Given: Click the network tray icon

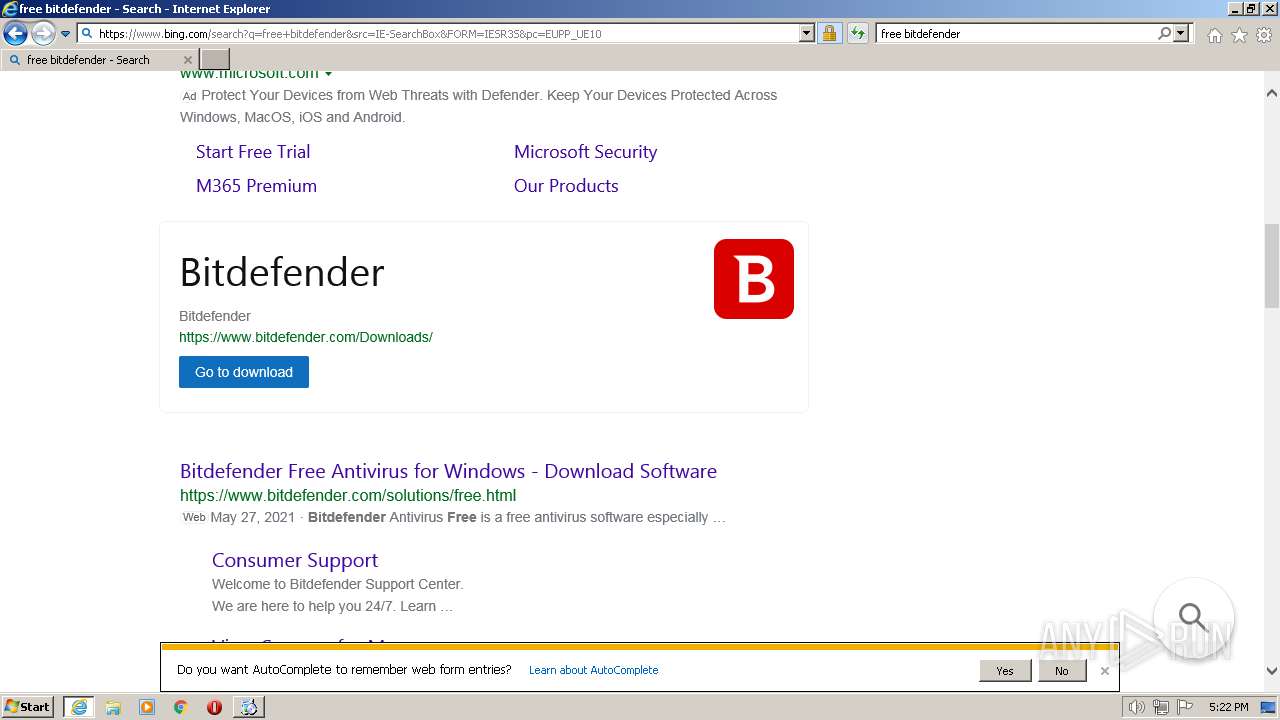Looking at the screenshot, I should point(1161,707).
